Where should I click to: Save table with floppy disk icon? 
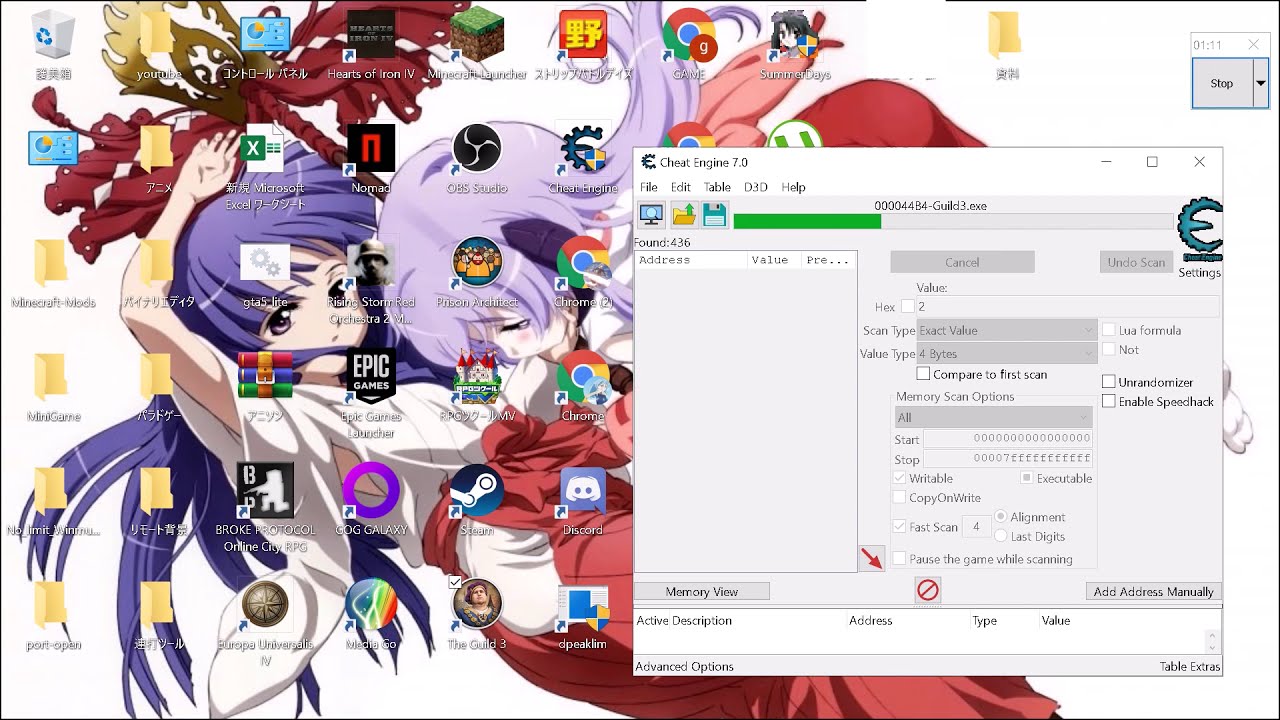[x=714, y=214]
